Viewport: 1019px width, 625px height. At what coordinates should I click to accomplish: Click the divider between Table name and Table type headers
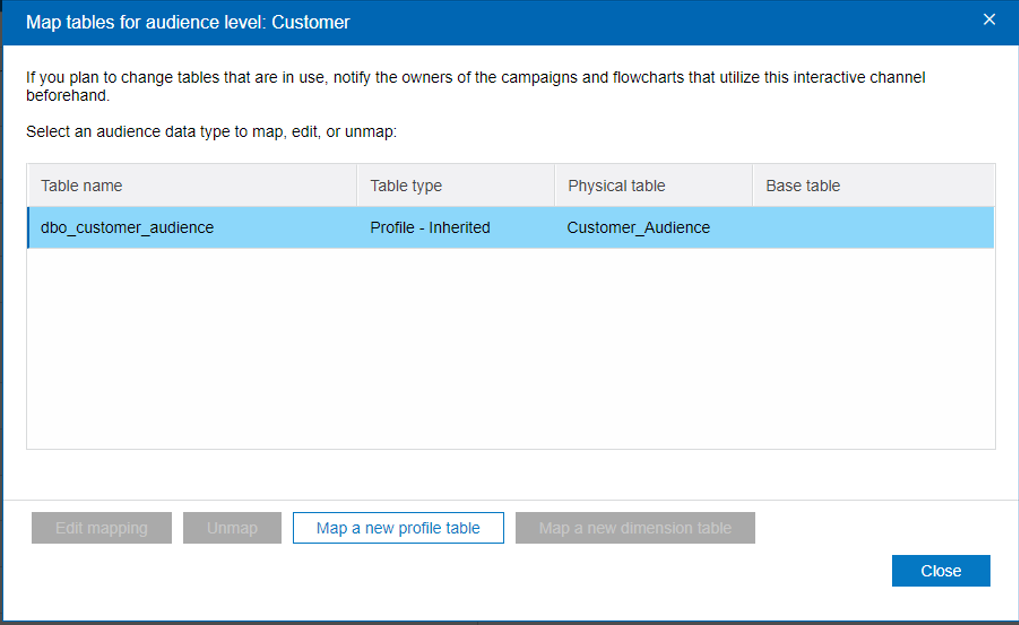click(x=357, y=185)
